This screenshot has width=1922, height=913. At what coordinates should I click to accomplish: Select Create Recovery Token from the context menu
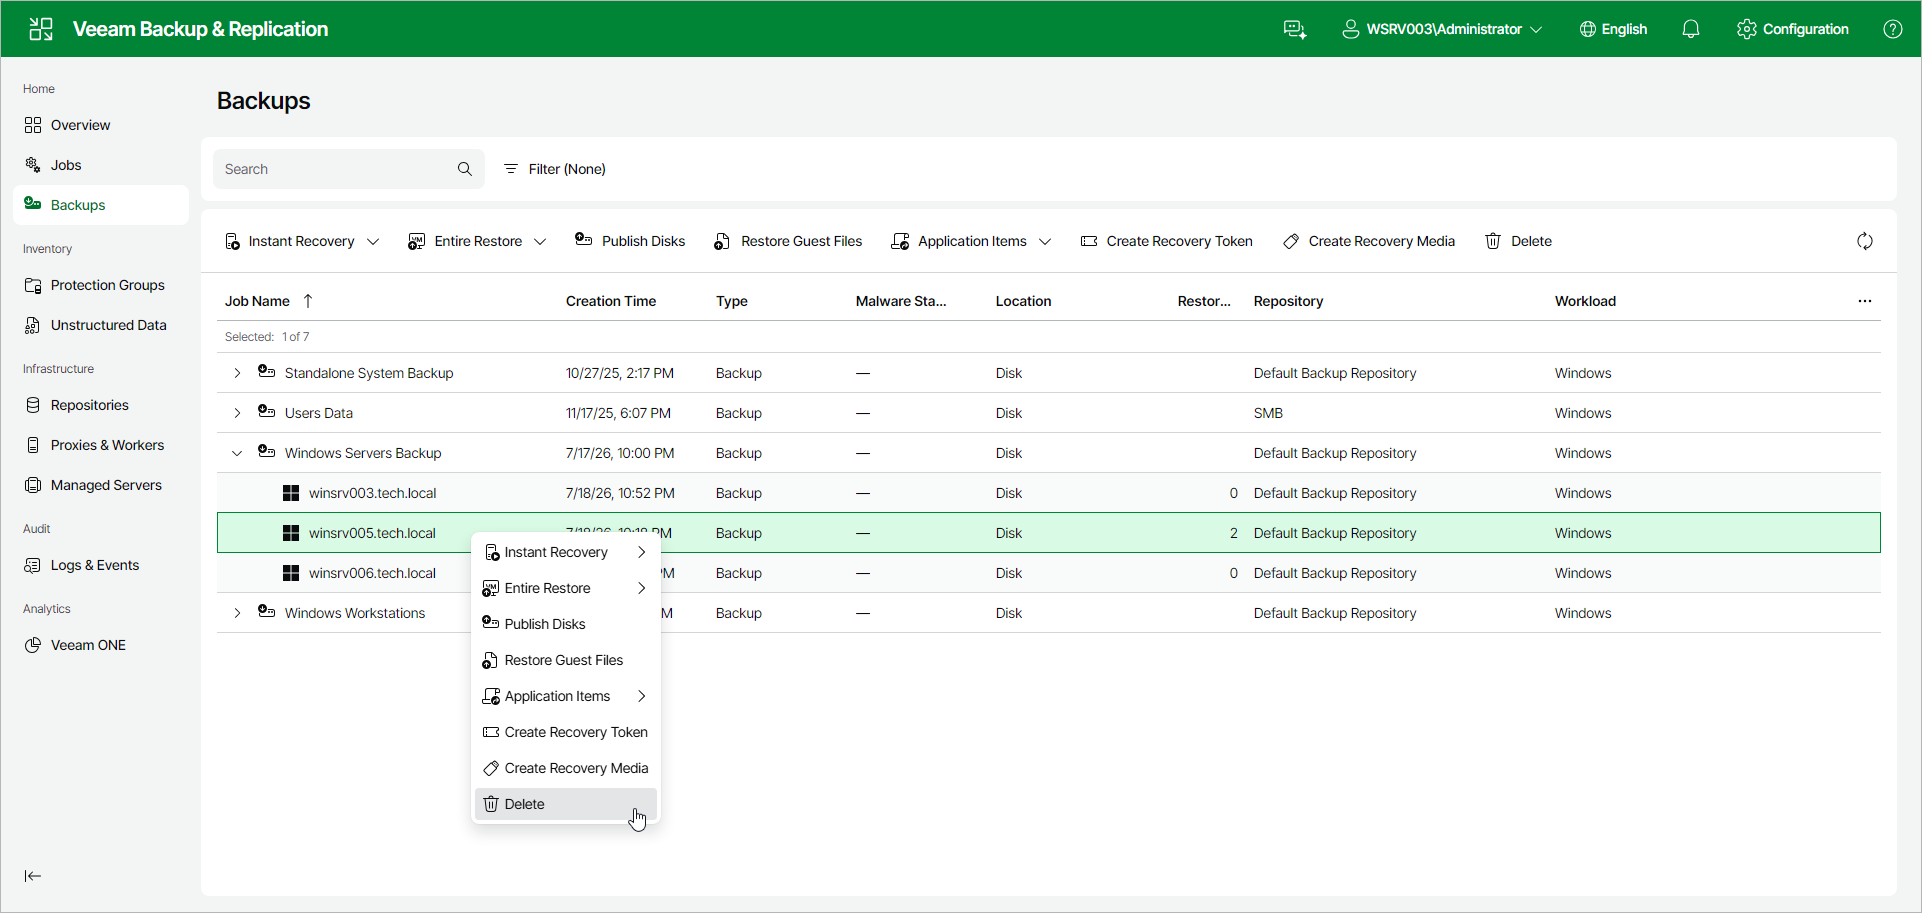(566, 732)
